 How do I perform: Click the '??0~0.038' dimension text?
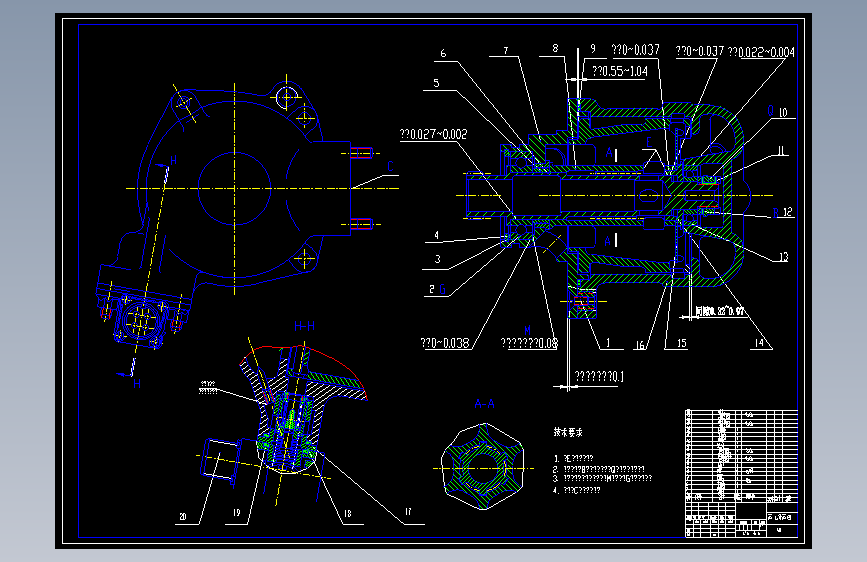click(x=445, y=343)
